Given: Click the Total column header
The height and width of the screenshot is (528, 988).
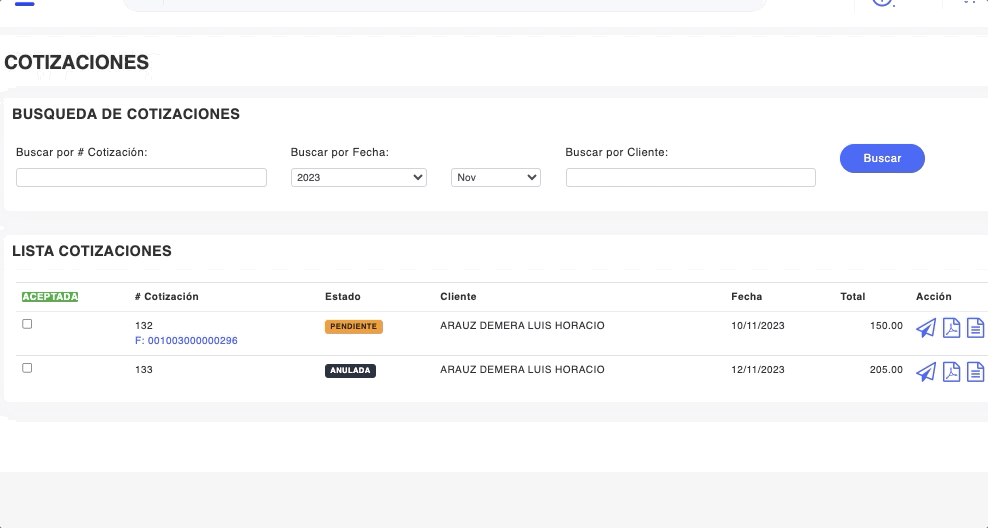Looking at the screenshot, I should [x=852, y=297].
